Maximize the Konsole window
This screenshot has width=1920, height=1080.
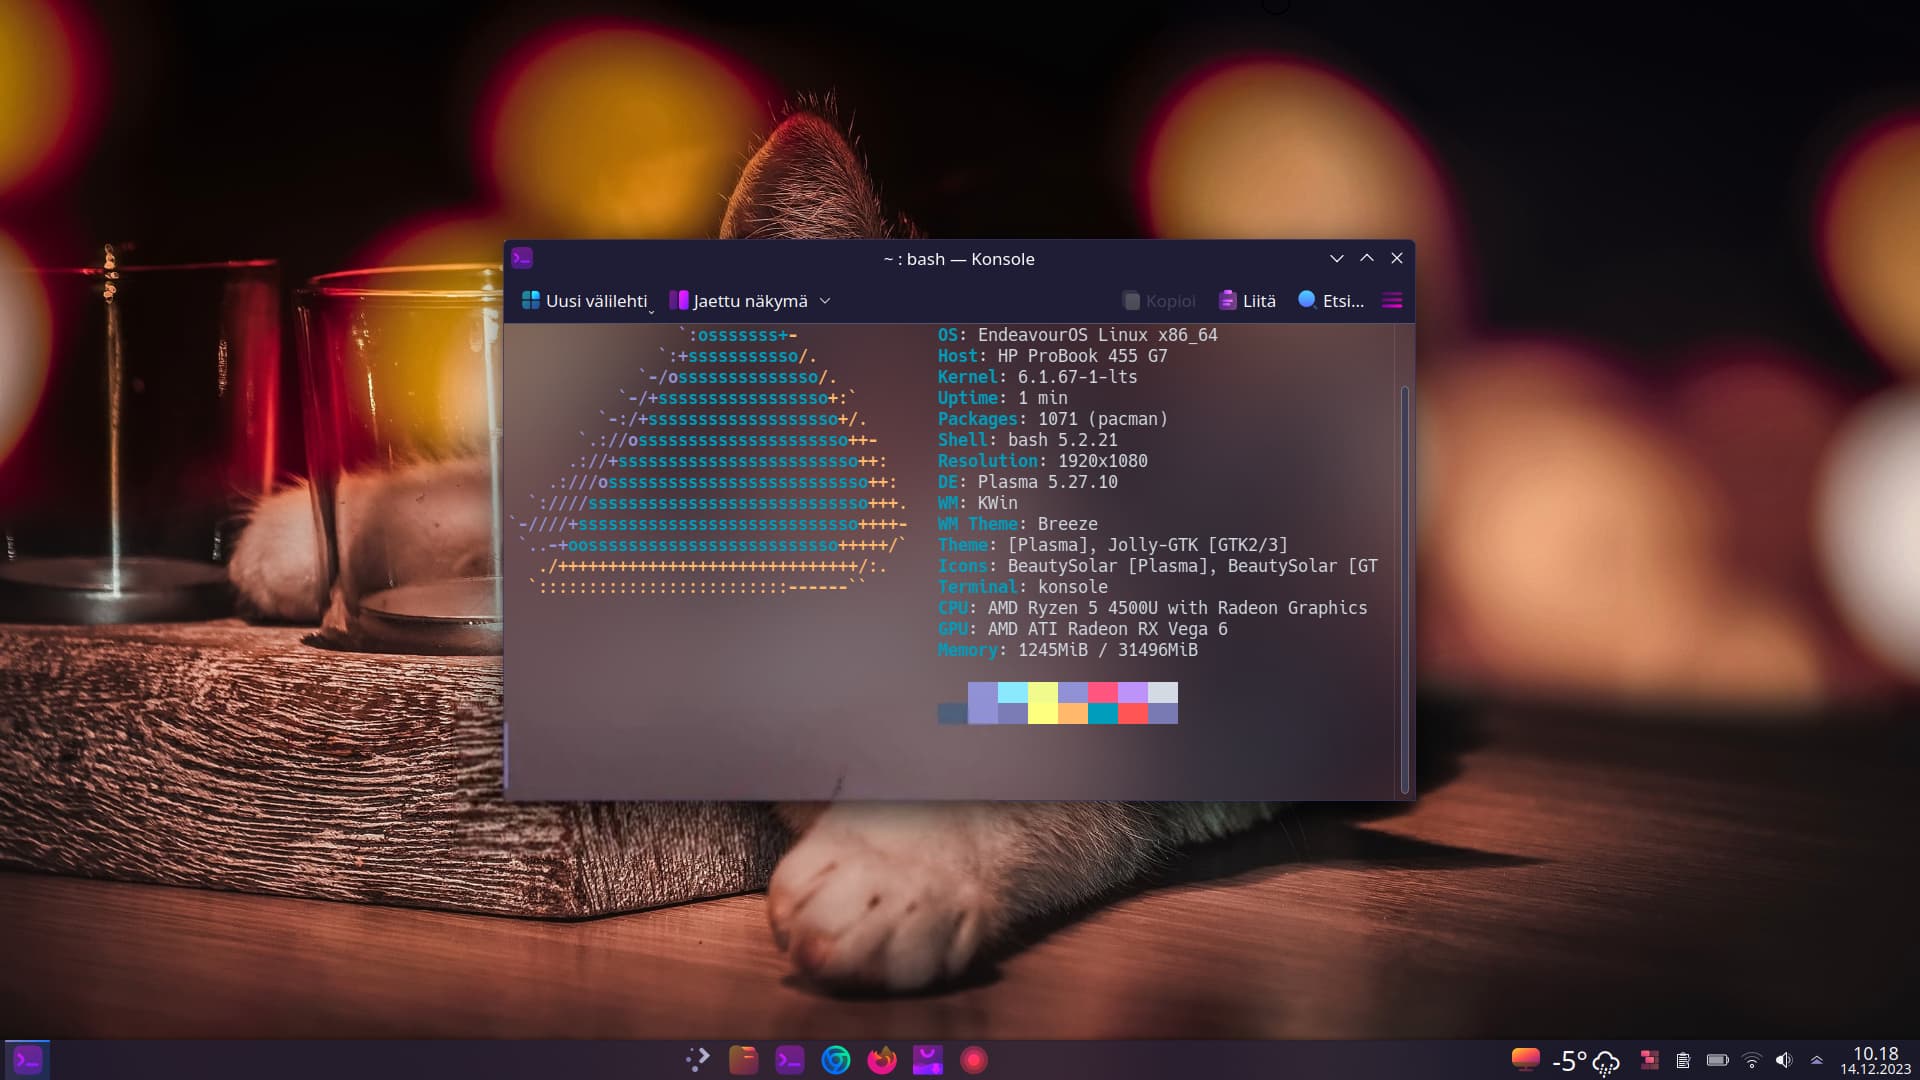[1367, 258]
